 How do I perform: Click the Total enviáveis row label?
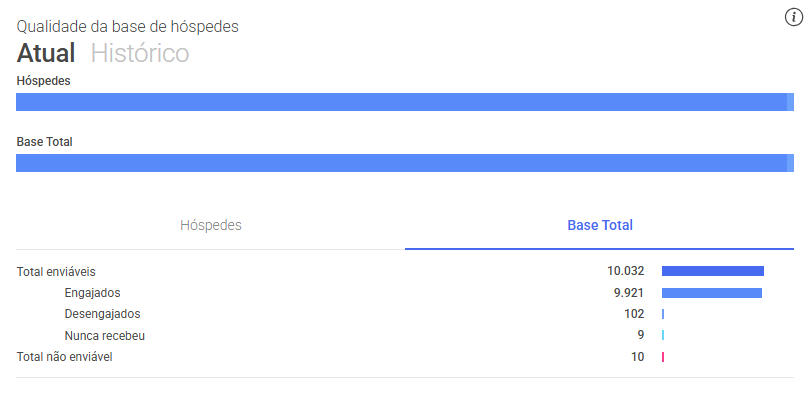[56, 272]
